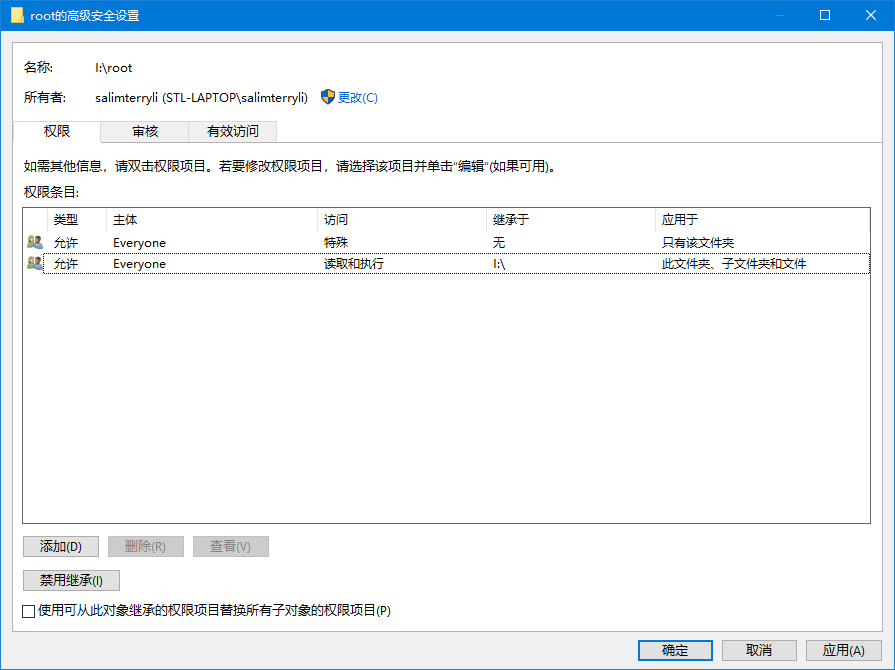Sort by the 类型 column header
Viewport: 895px width, 670px height.
pyautogui.click(x=77, y=220)
